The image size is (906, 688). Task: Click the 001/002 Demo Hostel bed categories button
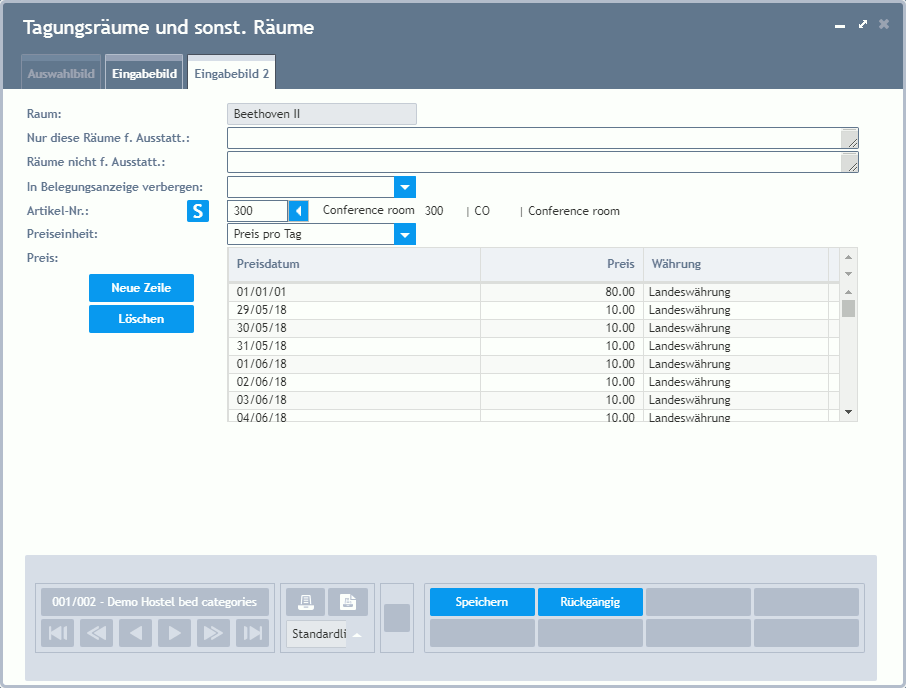click(x=155, y=602)
